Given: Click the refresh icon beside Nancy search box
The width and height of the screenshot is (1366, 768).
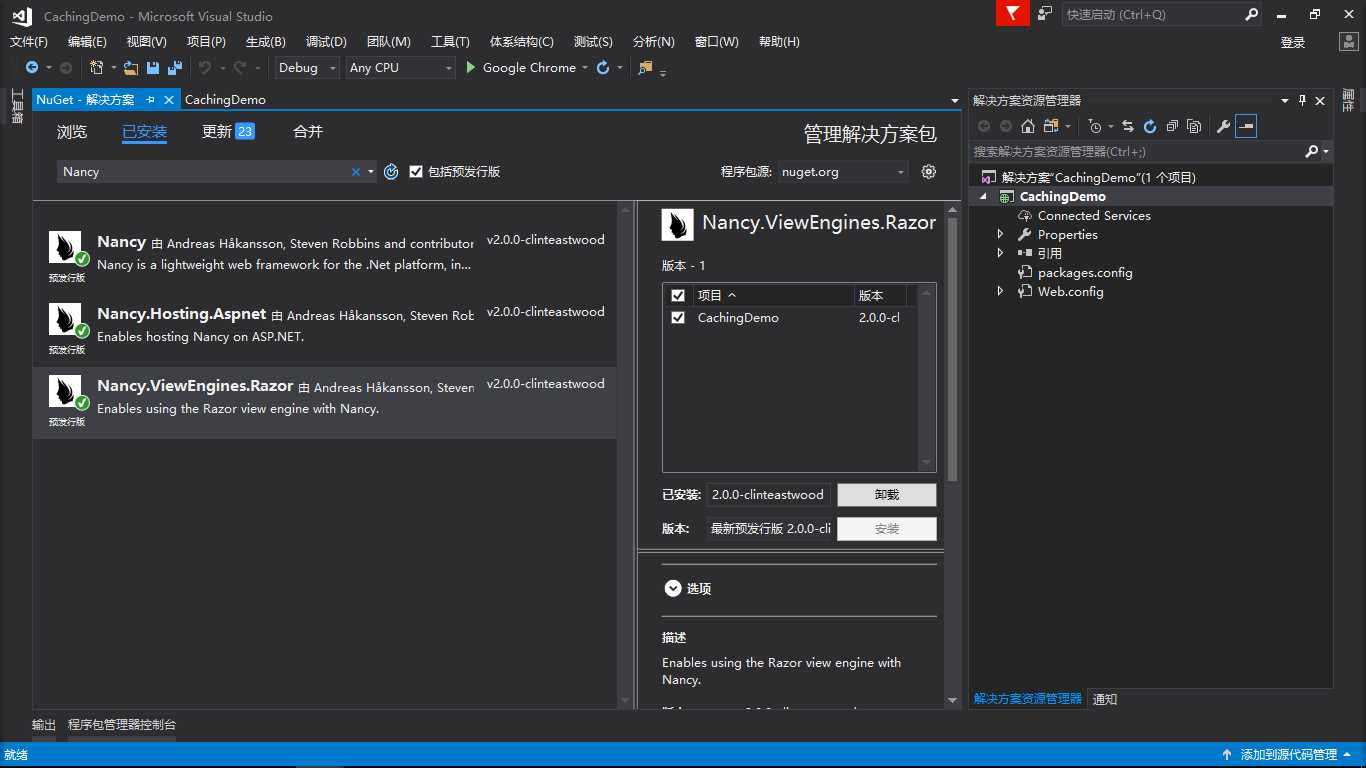Looking at the screenshot, I should click(391, 172).
